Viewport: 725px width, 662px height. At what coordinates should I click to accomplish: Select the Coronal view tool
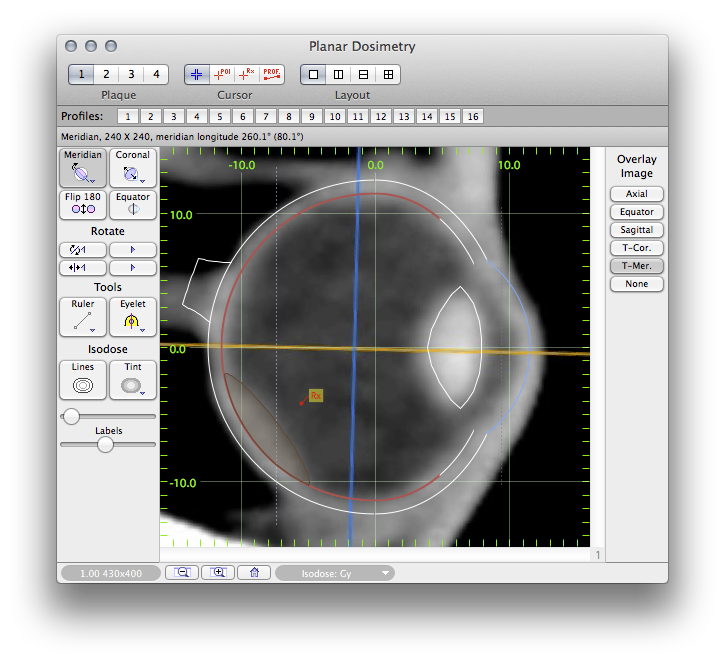pyautogui.click(x=132, y=168)
